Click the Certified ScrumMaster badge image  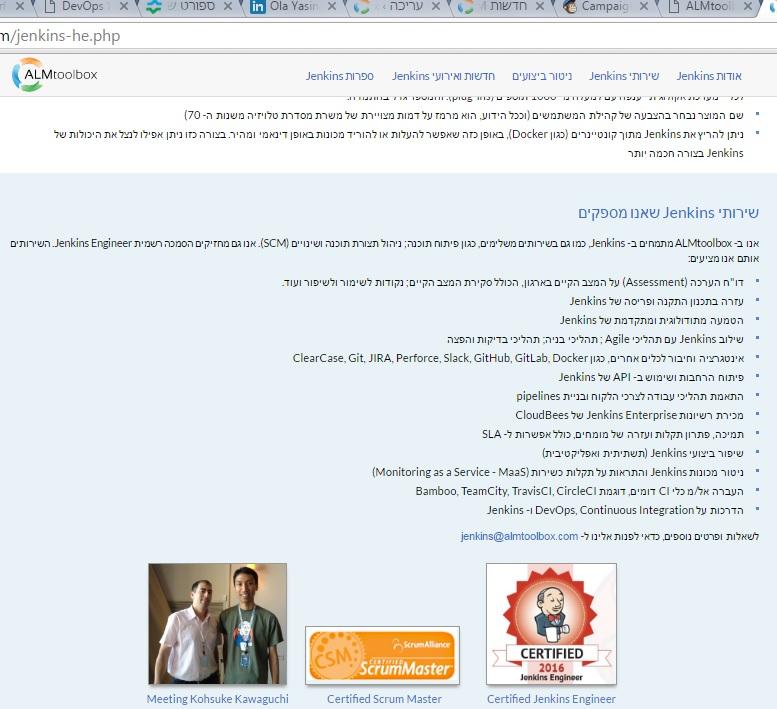point(382,655)
